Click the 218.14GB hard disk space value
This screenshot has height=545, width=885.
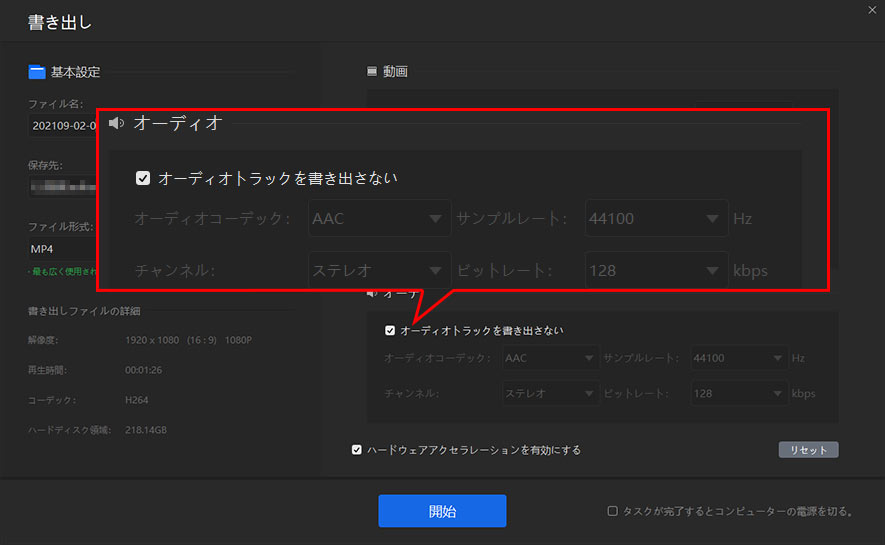[x=146, y=430]
